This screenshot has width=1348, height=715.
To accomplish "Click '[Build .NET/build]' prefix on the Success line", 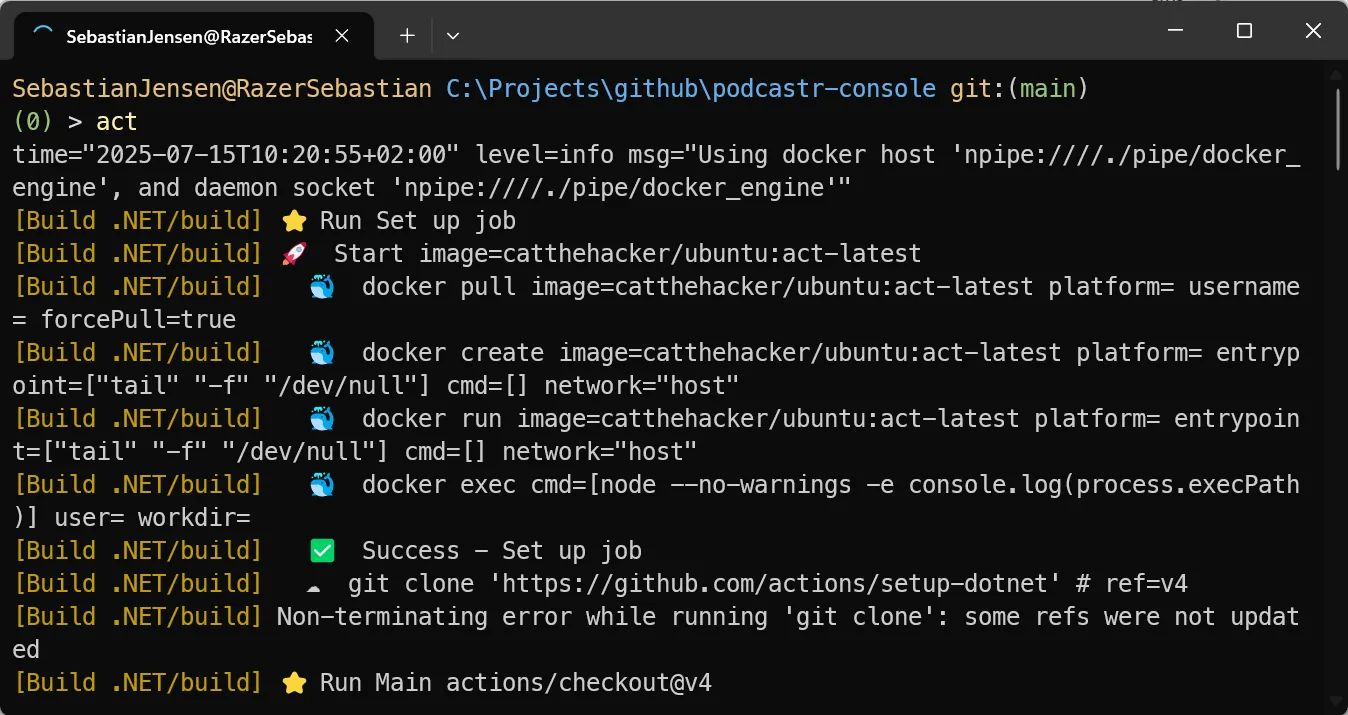I will [x=138, y=550].
